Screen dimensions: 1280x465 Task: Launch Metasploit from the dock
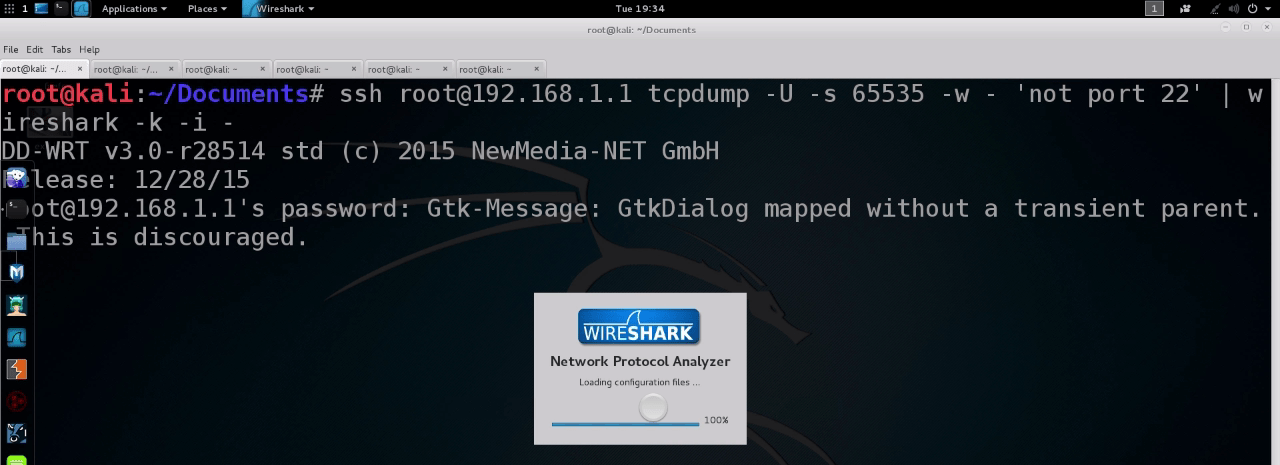tap(16, 273)
